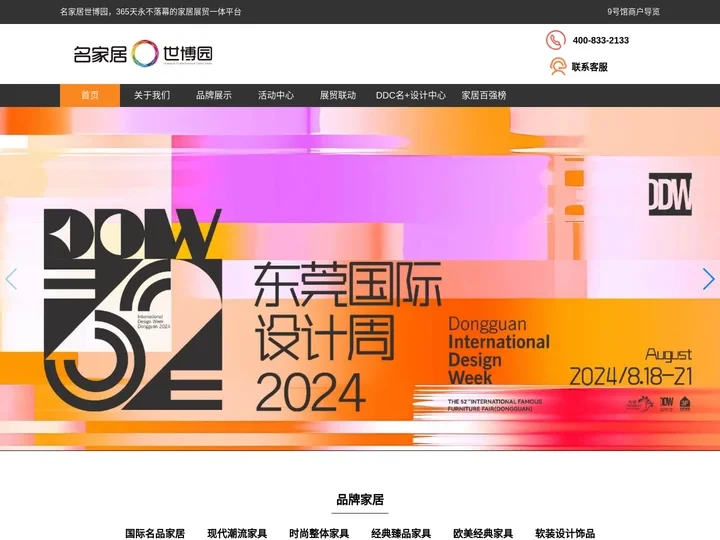Advance to the next banner slide arrow
The height and width of the screenshot is (540, 720).
709,279
